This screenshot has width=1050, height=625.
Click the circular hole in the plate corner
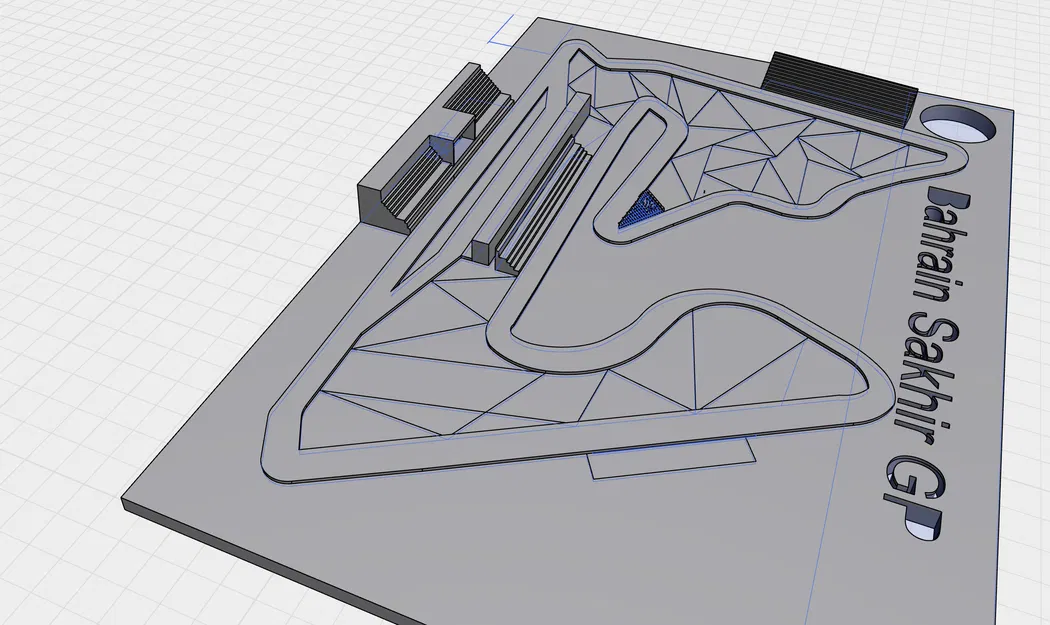click(957, 123)
